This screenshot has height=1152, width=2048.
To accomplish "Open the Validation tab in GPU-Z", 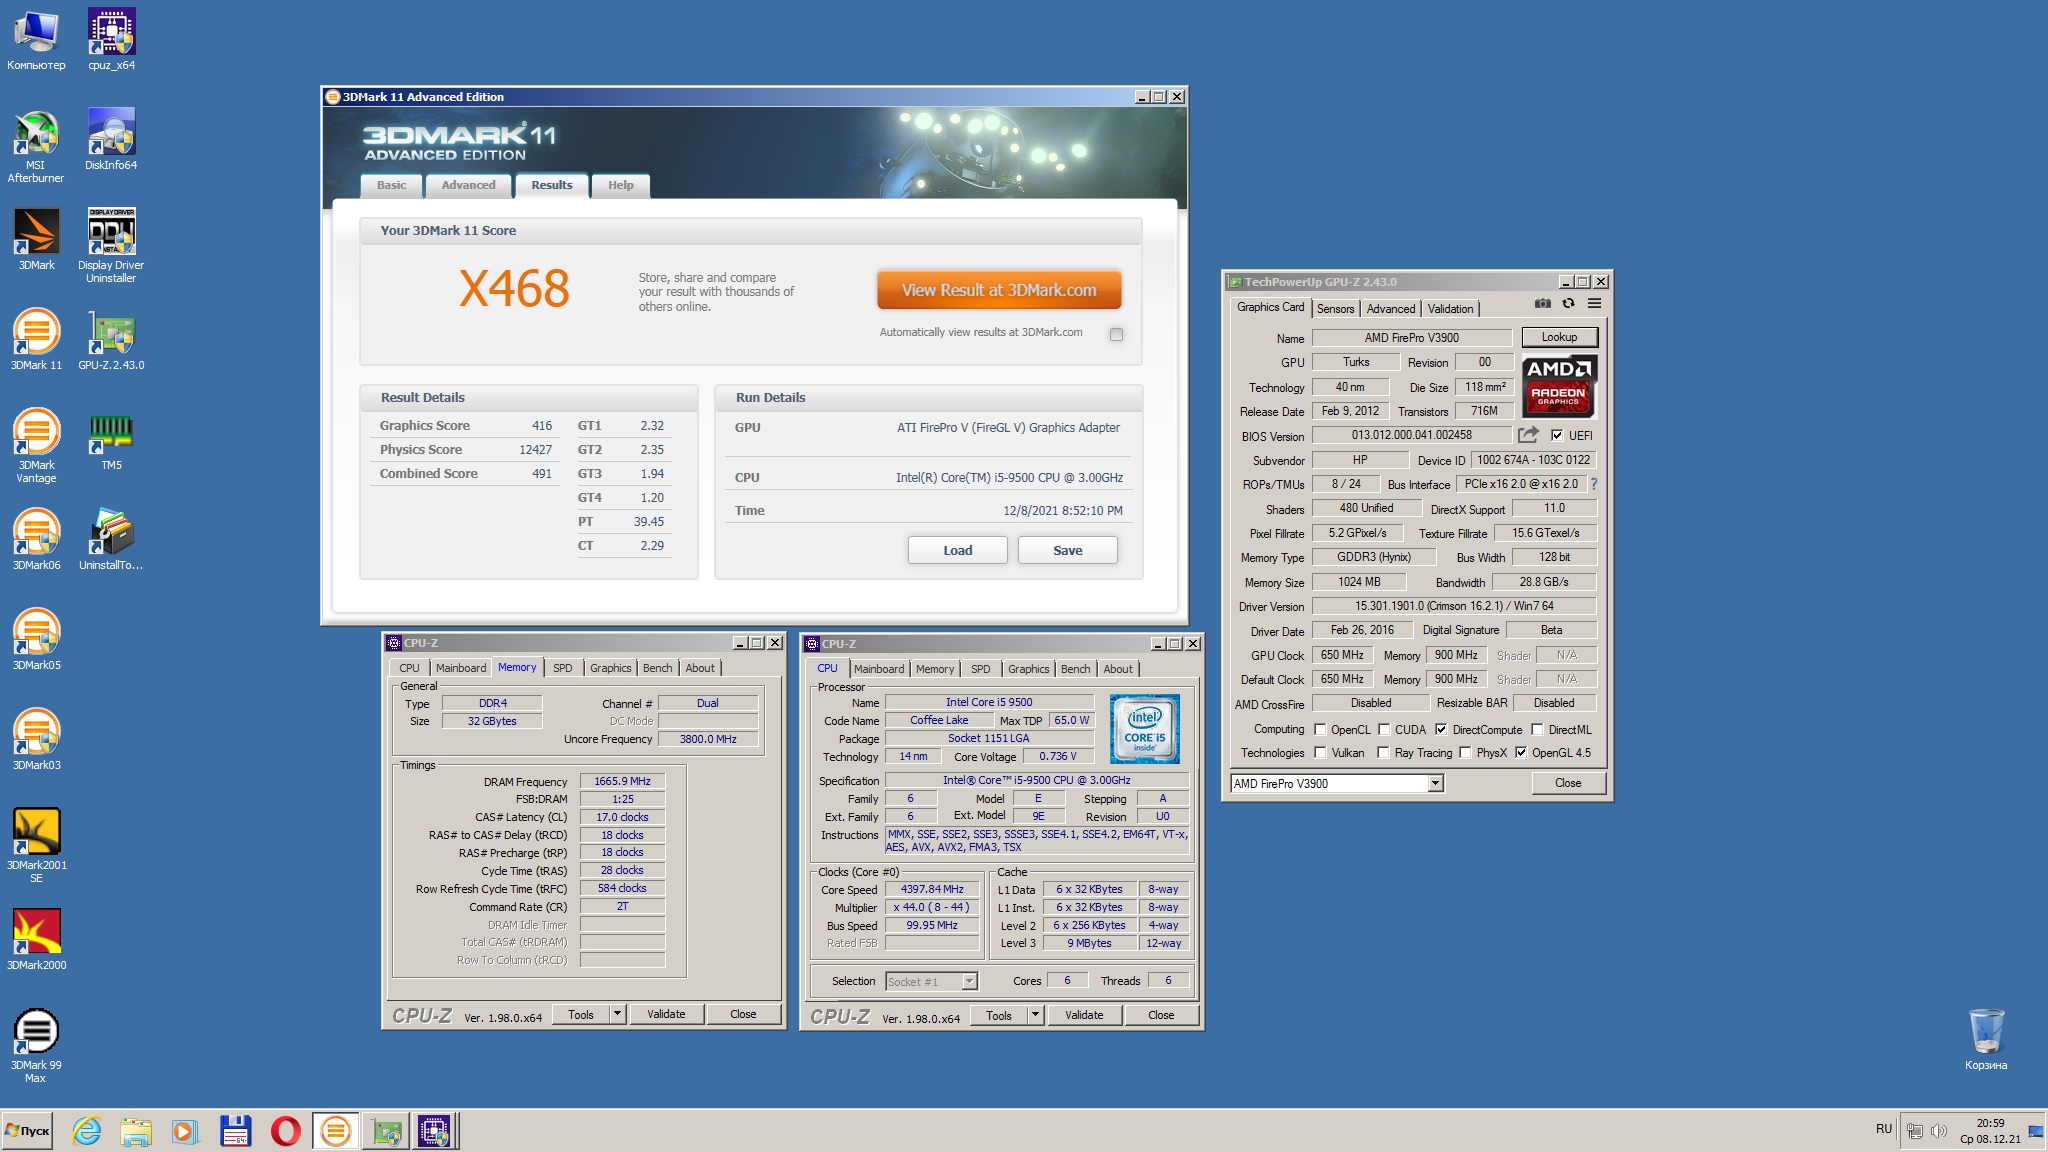I will [x=1450, y=309].
